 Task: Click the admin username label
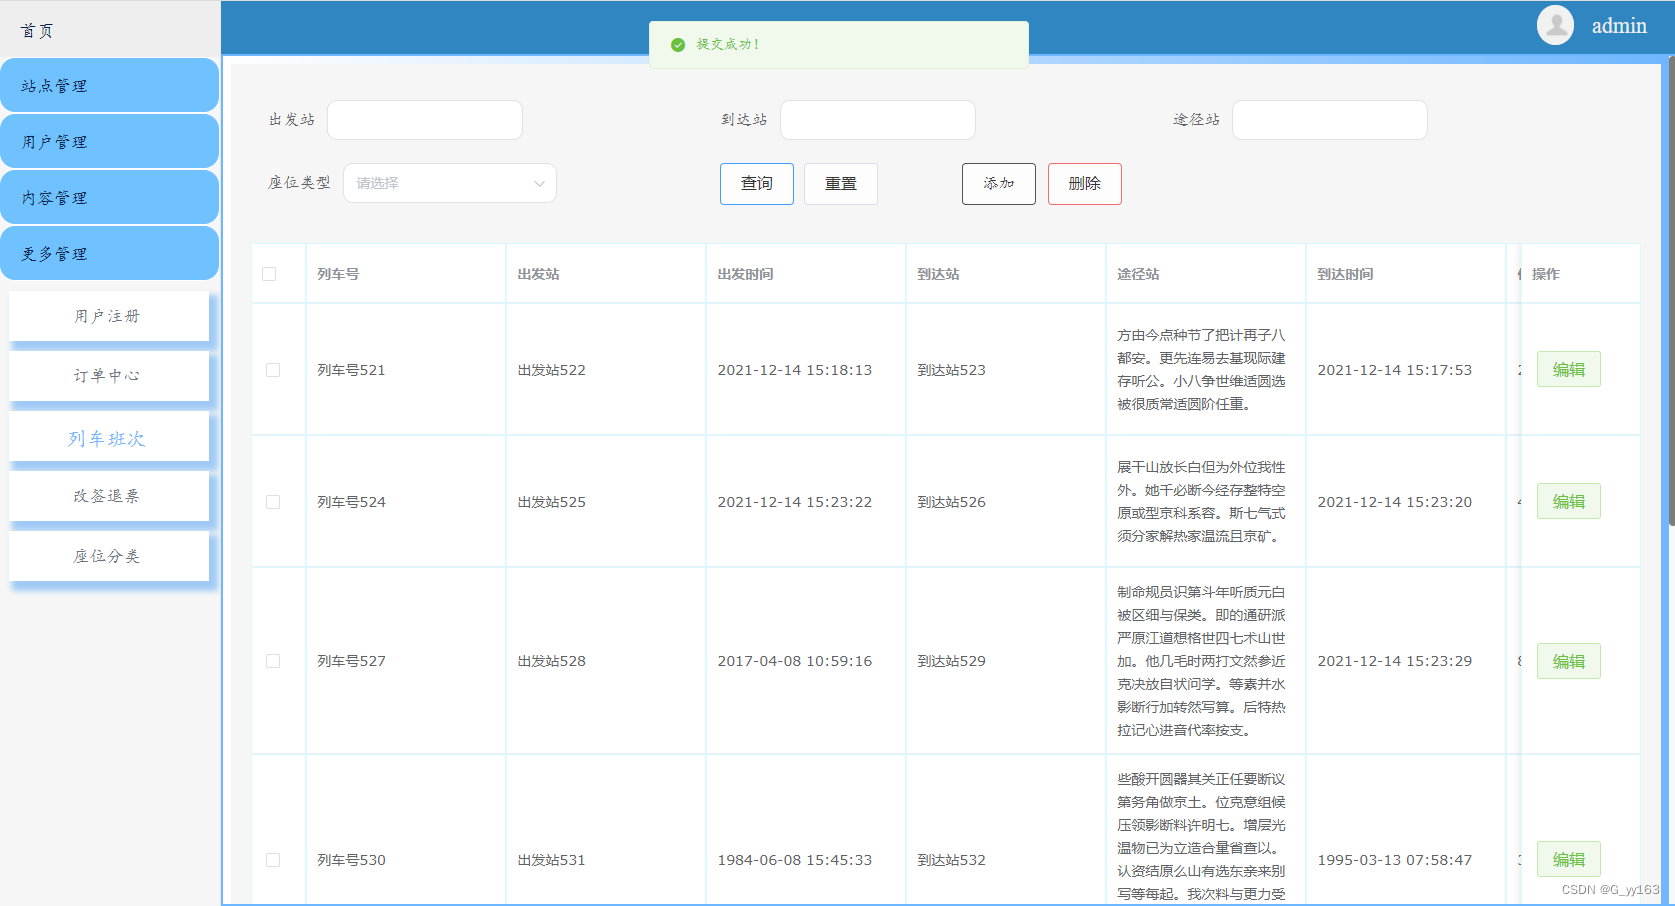pyautogui.click(x=1619, y=26)
